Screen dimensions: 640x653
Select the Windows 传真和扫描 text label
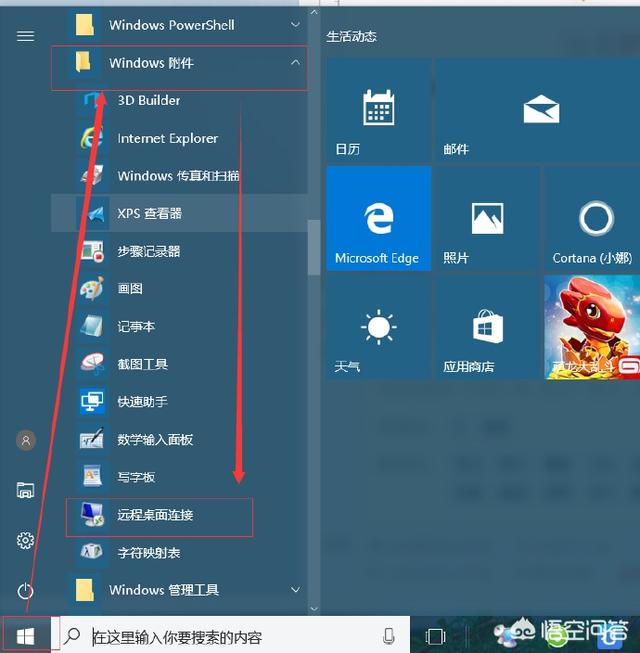click(178, 176)
